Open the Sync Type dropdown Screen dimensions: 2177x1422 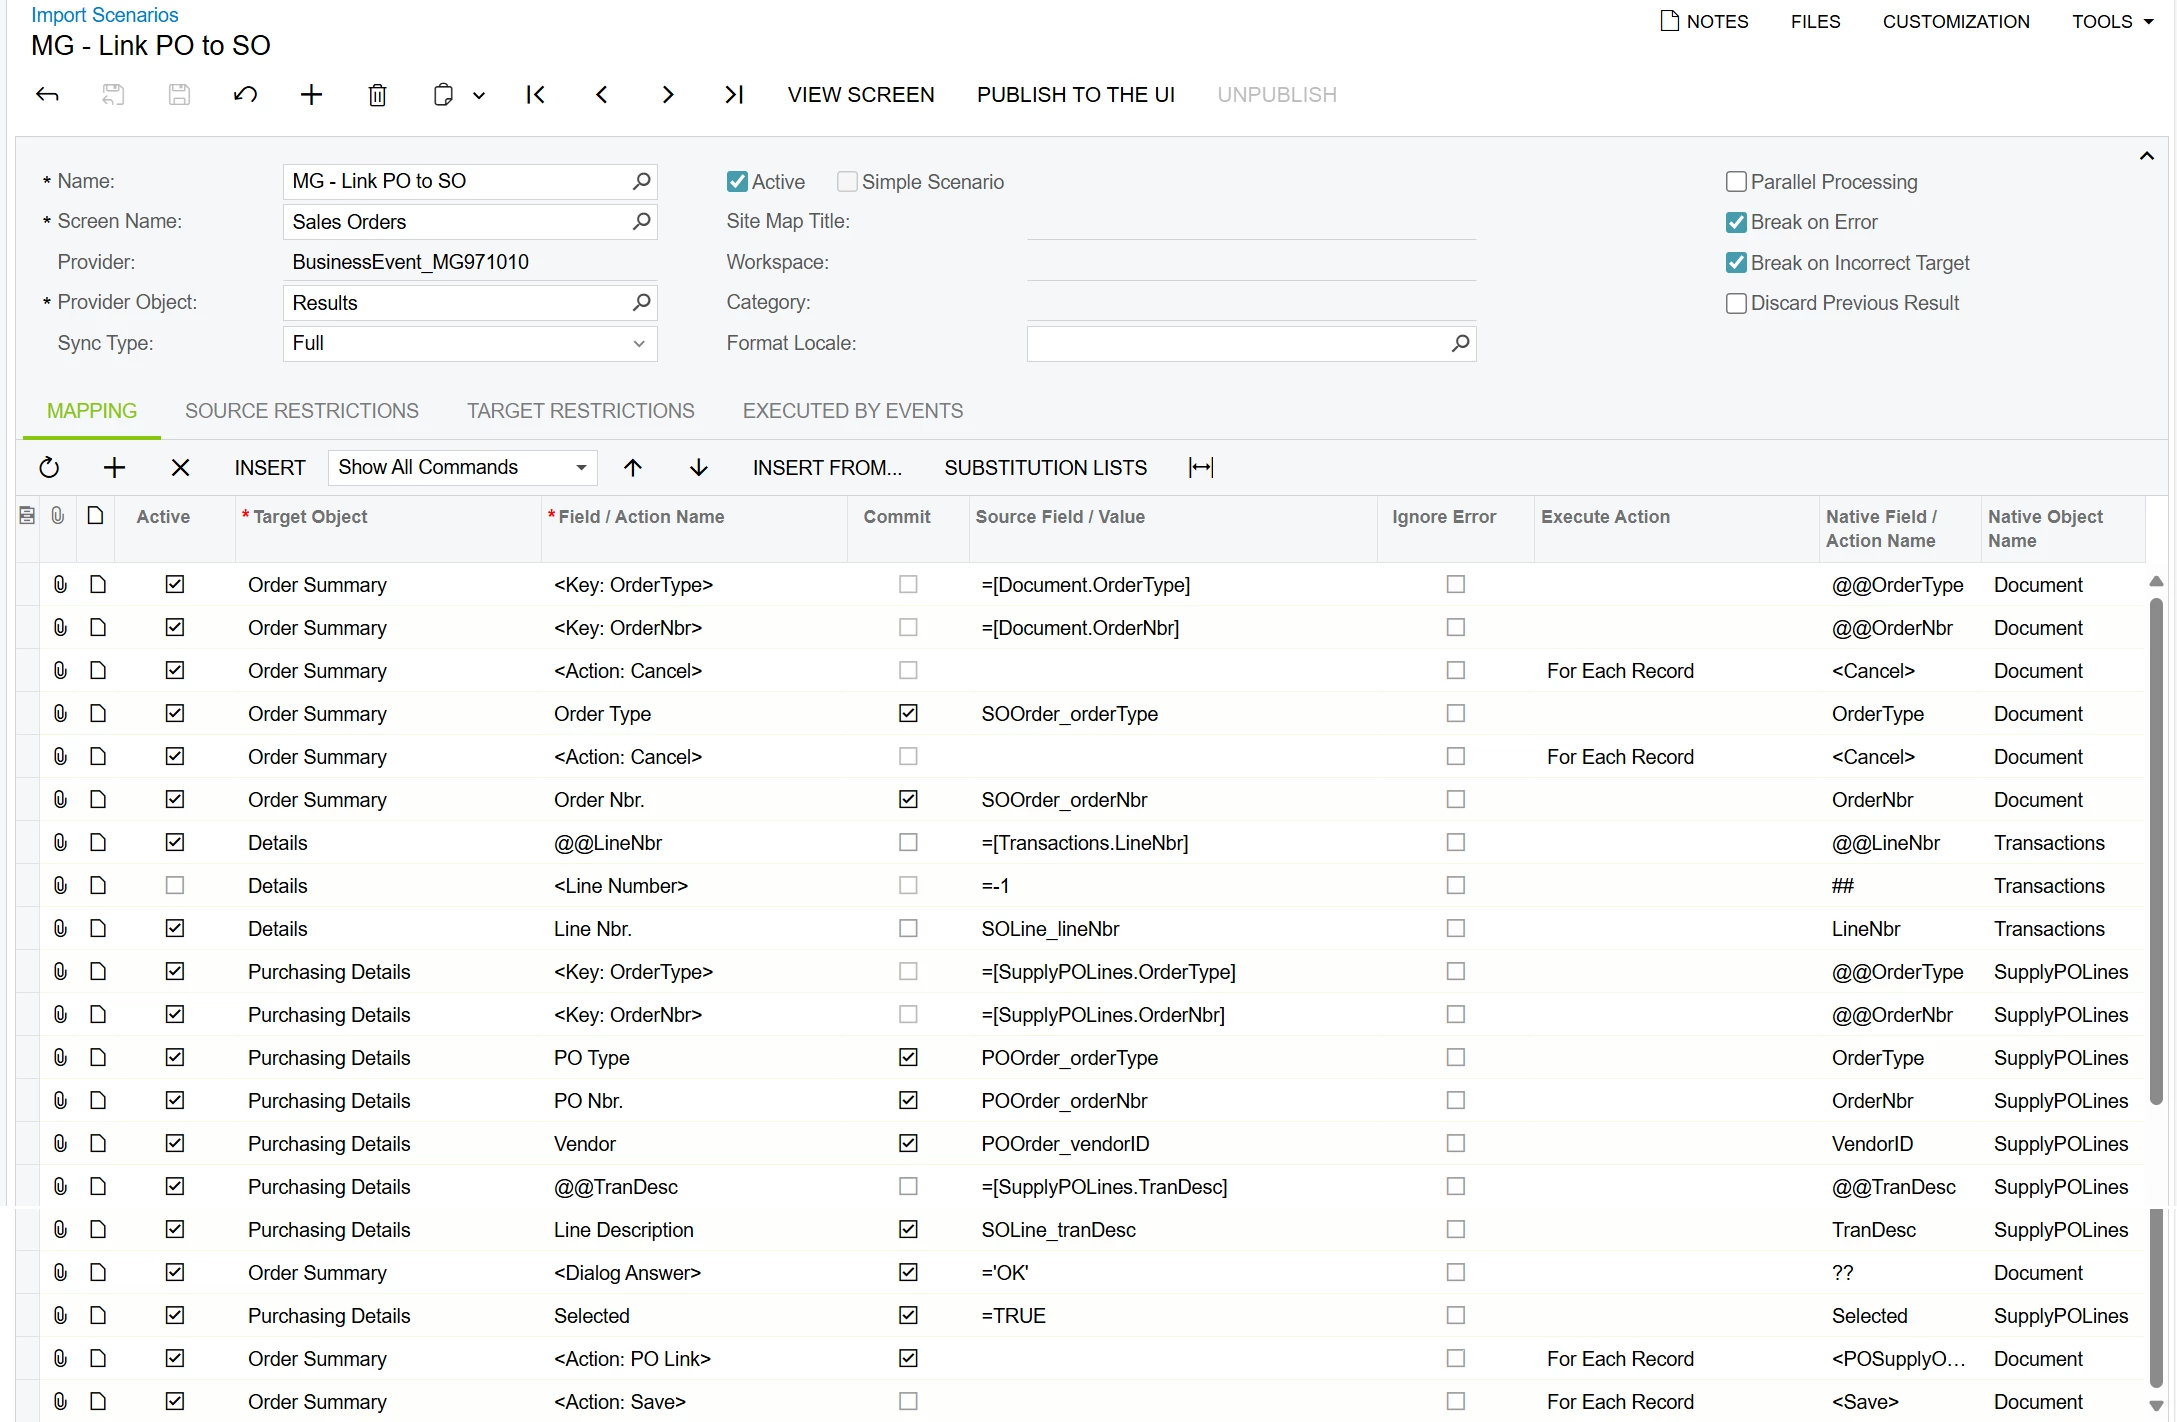tap(638, 344)
